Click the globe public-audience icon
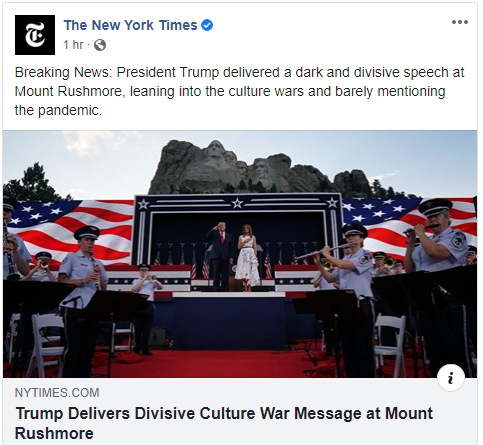483x445 pixels. [x=100, y=45]
